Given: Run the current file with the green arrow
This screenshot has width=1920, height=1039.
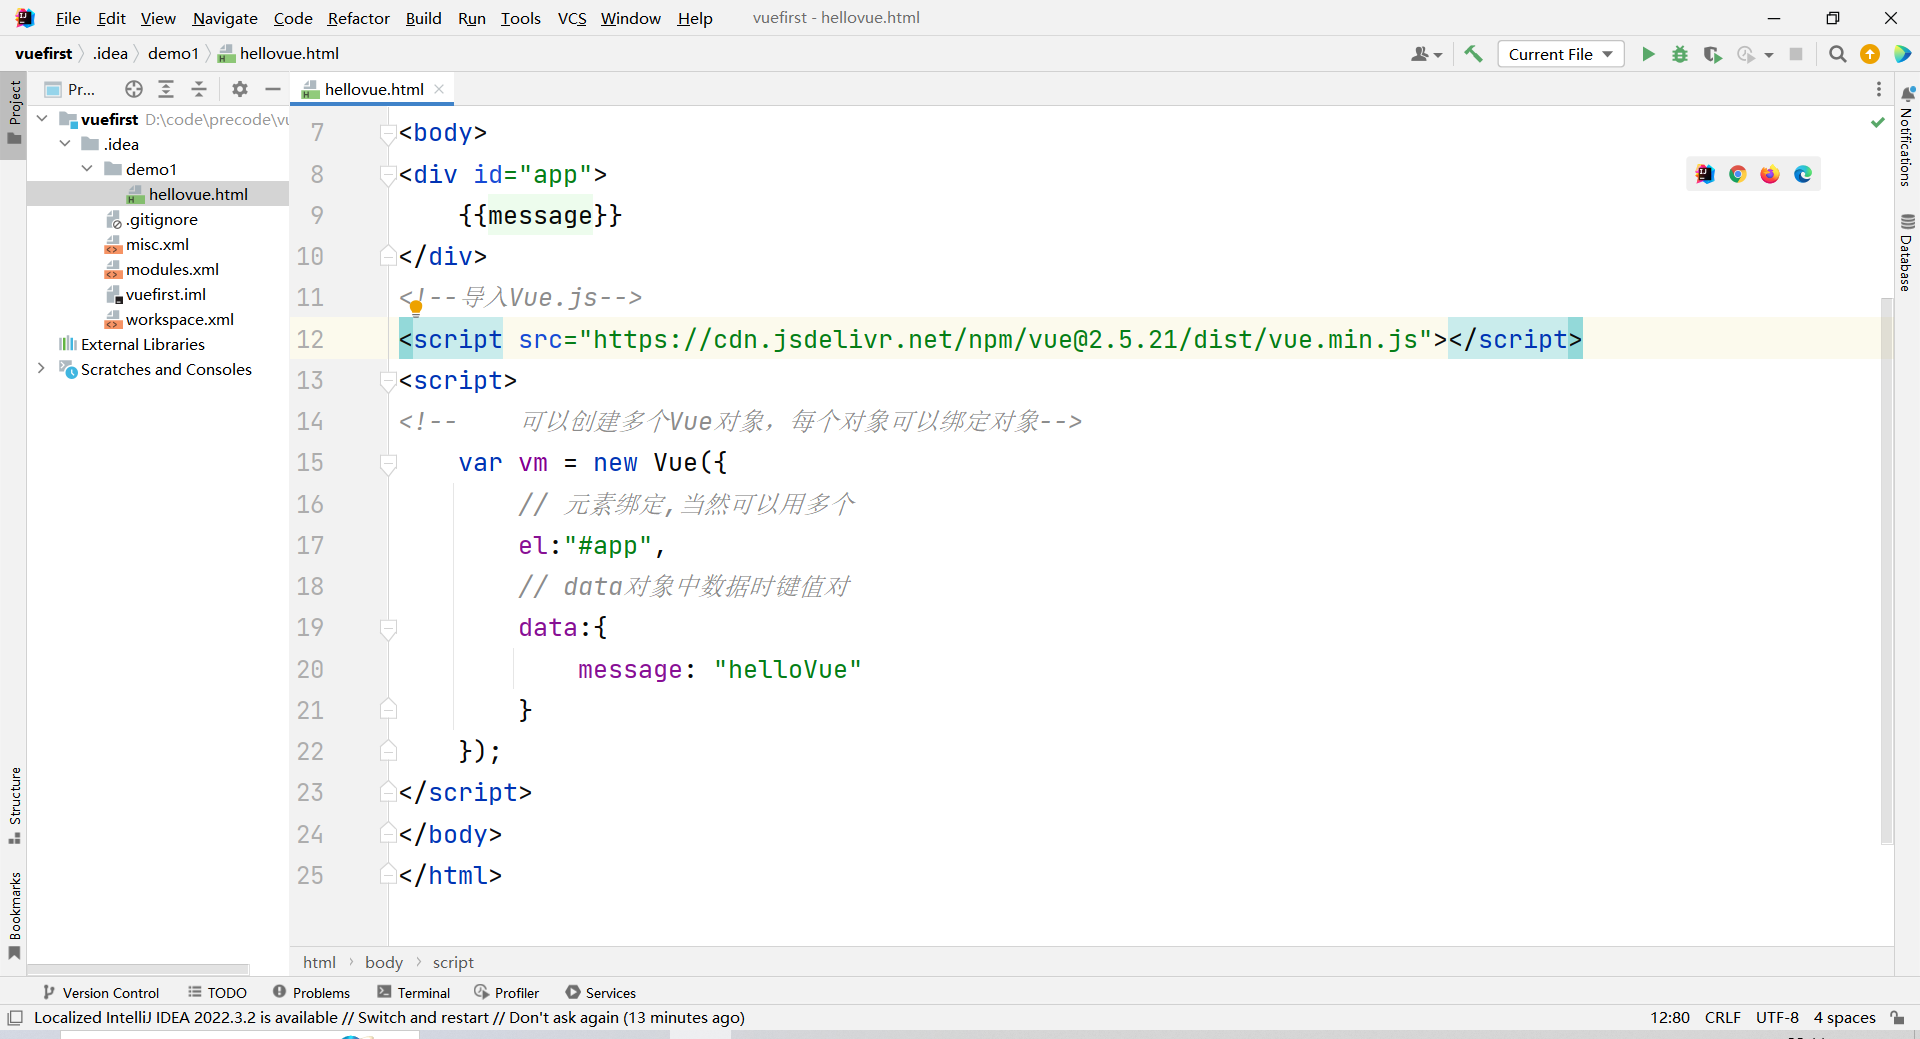Looking at the screenshot, I should (1648, 54).
